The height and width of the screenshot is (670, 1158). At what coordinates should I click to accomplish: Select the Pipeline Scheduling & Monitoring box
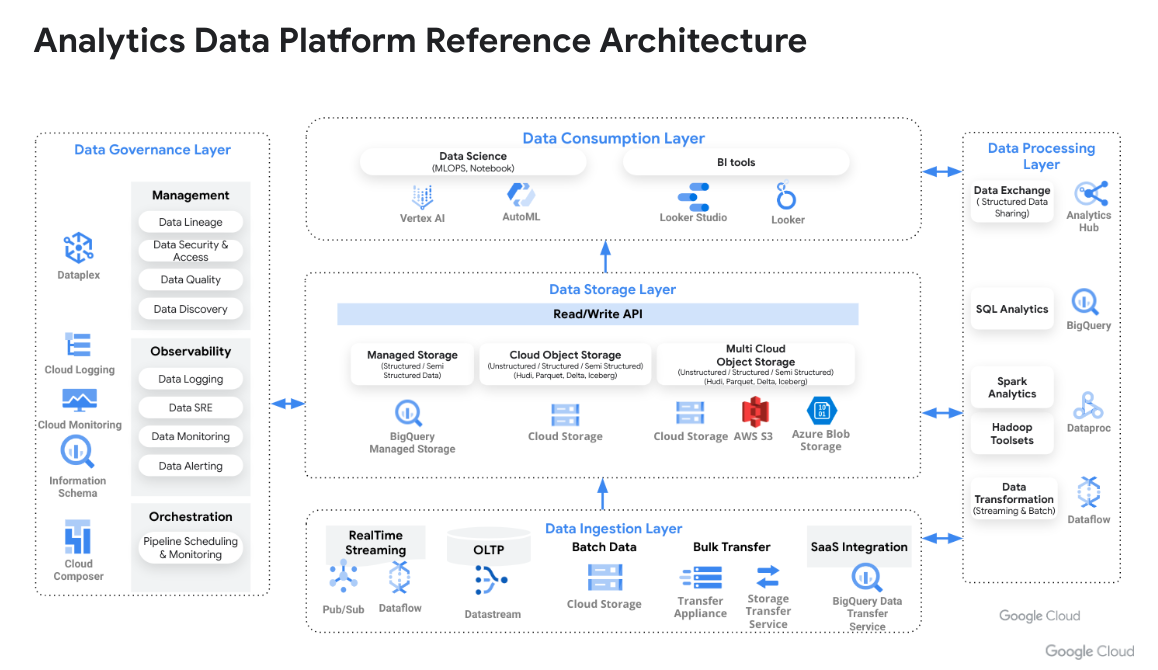(190, 548)
